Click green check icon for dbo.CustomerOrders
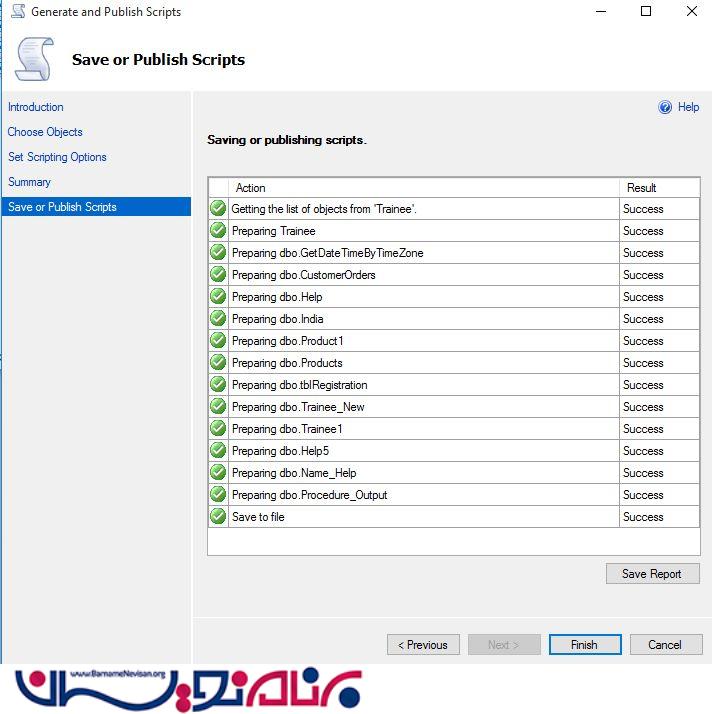712x714 pixels. pos(218,275)
